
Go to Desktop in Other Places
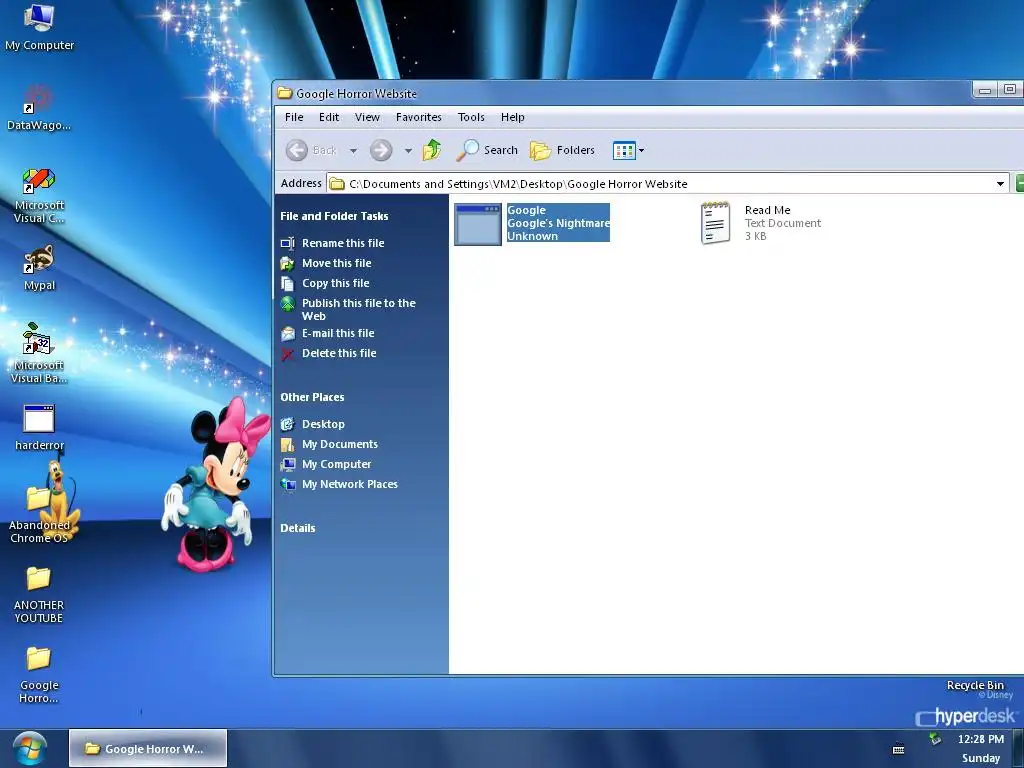323,424
